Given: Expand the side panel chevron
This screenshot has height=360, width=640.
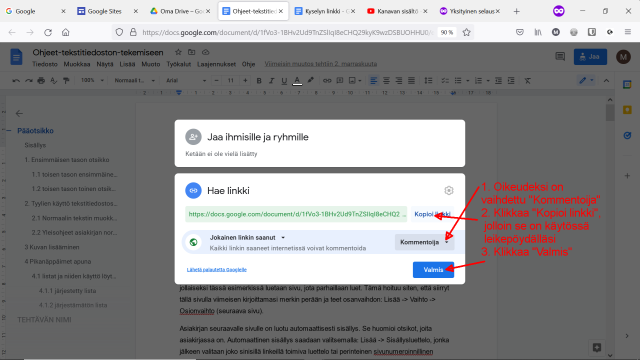Looking at the screenshot, I should (x=627, y=336).
